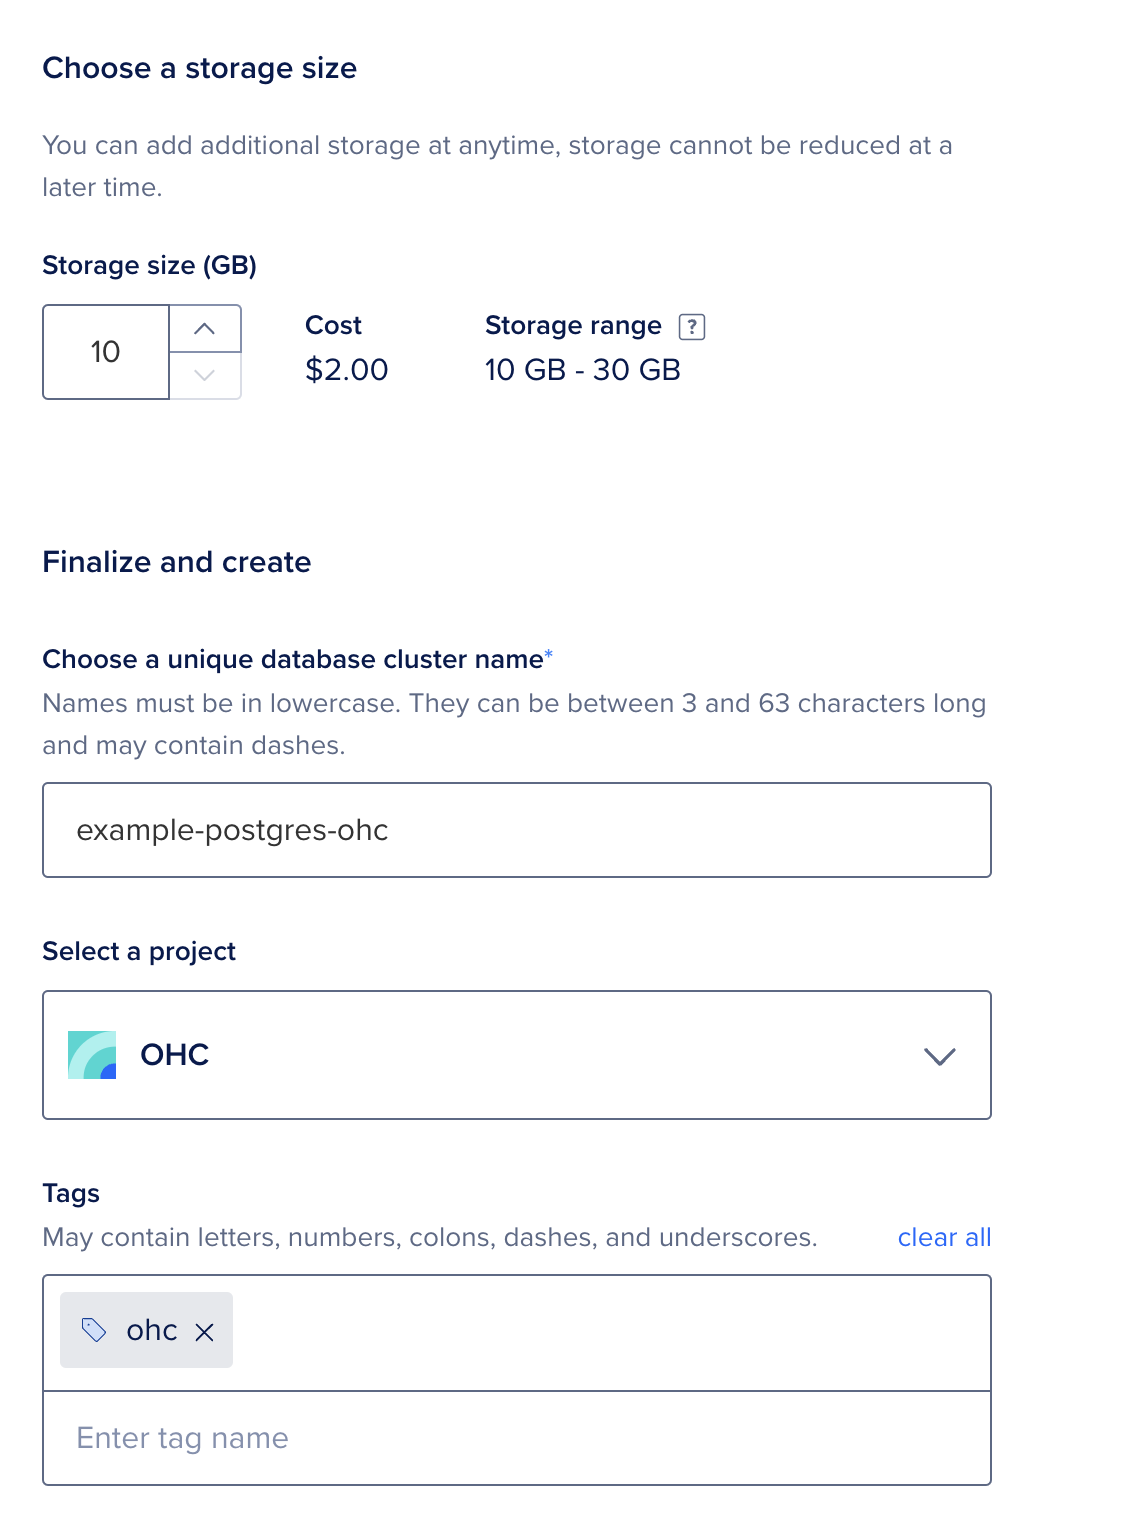
Task: Select the database cluster name field
Action: [x=516, y=830]
